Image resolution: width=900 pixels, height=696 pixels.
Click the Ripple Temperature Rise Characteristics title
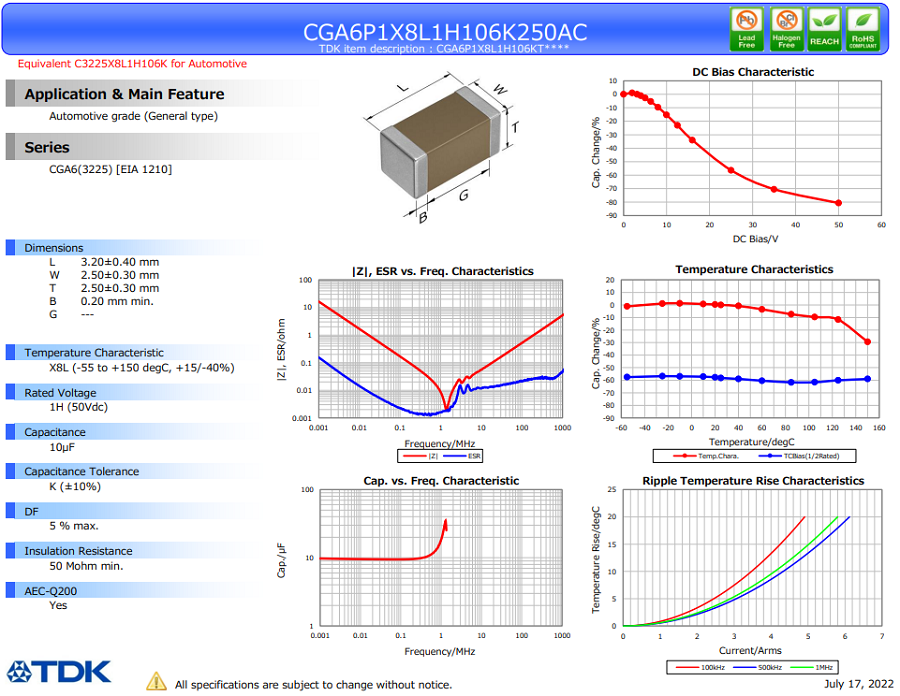tap(753, 481)
